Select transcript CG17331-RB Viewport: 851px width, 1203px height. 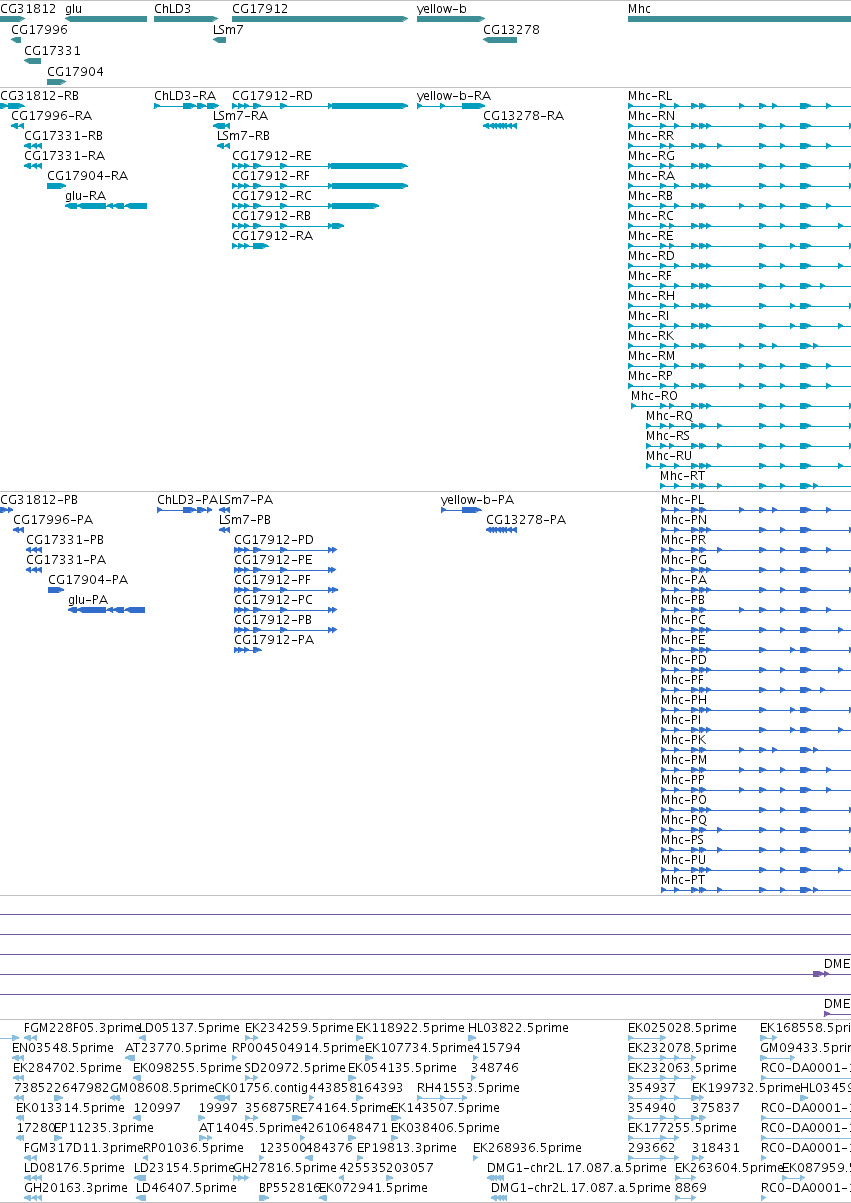point(63,136)
